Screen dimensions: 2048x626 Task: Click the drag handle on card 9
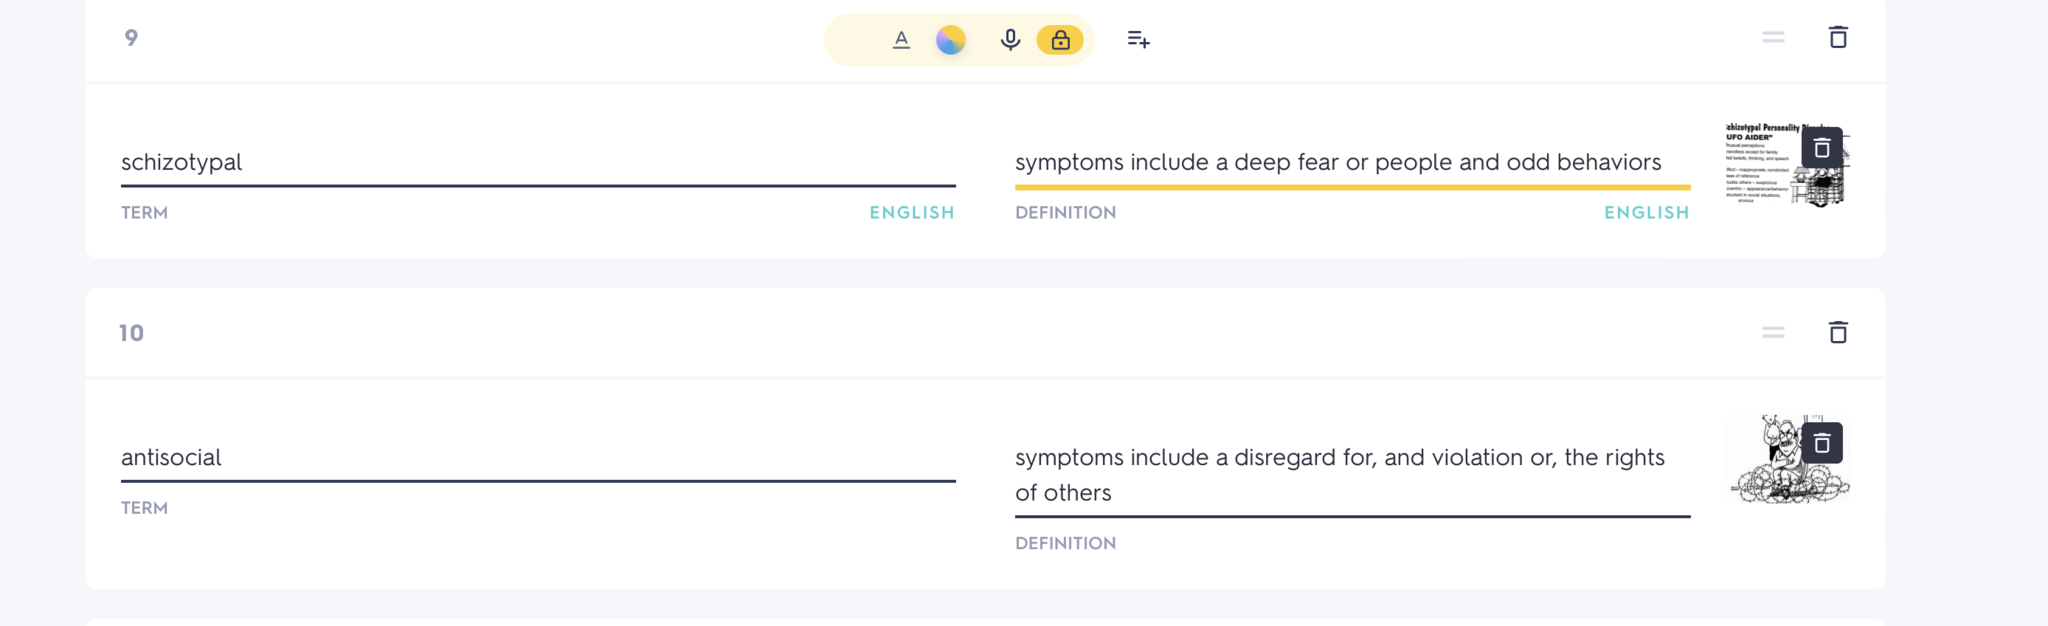point(1773,37)
